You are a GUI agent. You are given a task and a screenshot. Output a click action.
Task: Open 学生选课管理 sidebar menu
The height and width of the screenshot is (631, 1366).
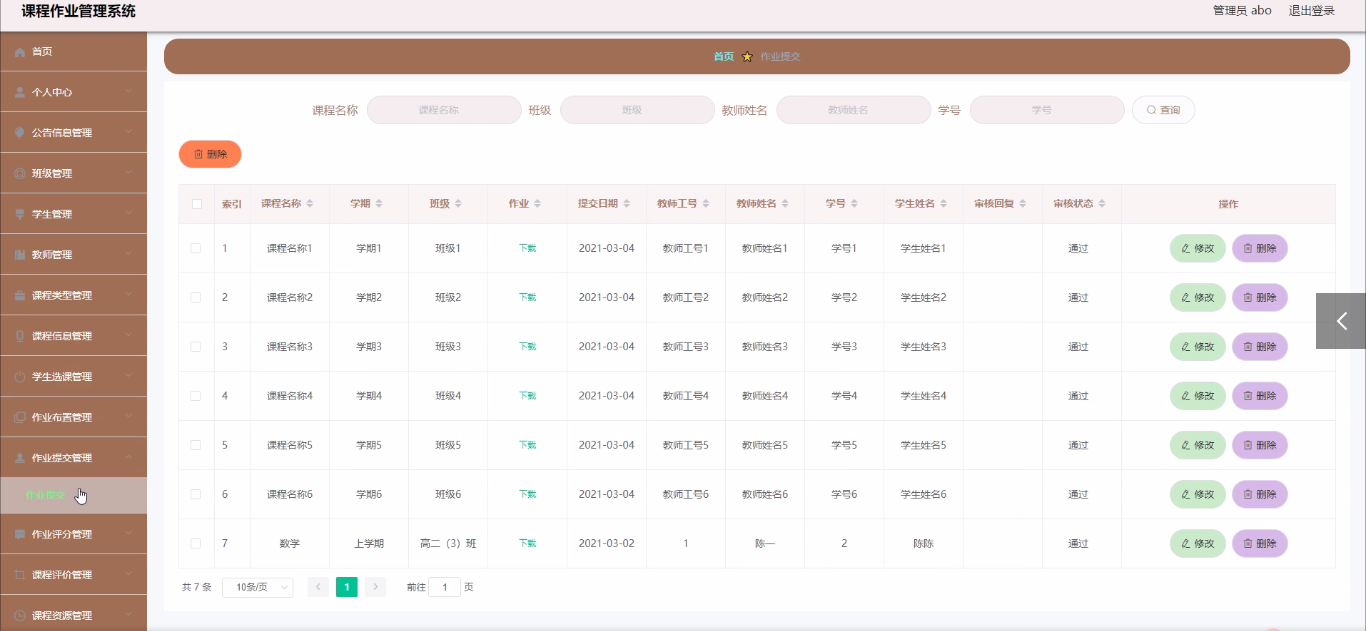[x=73, y=377]
